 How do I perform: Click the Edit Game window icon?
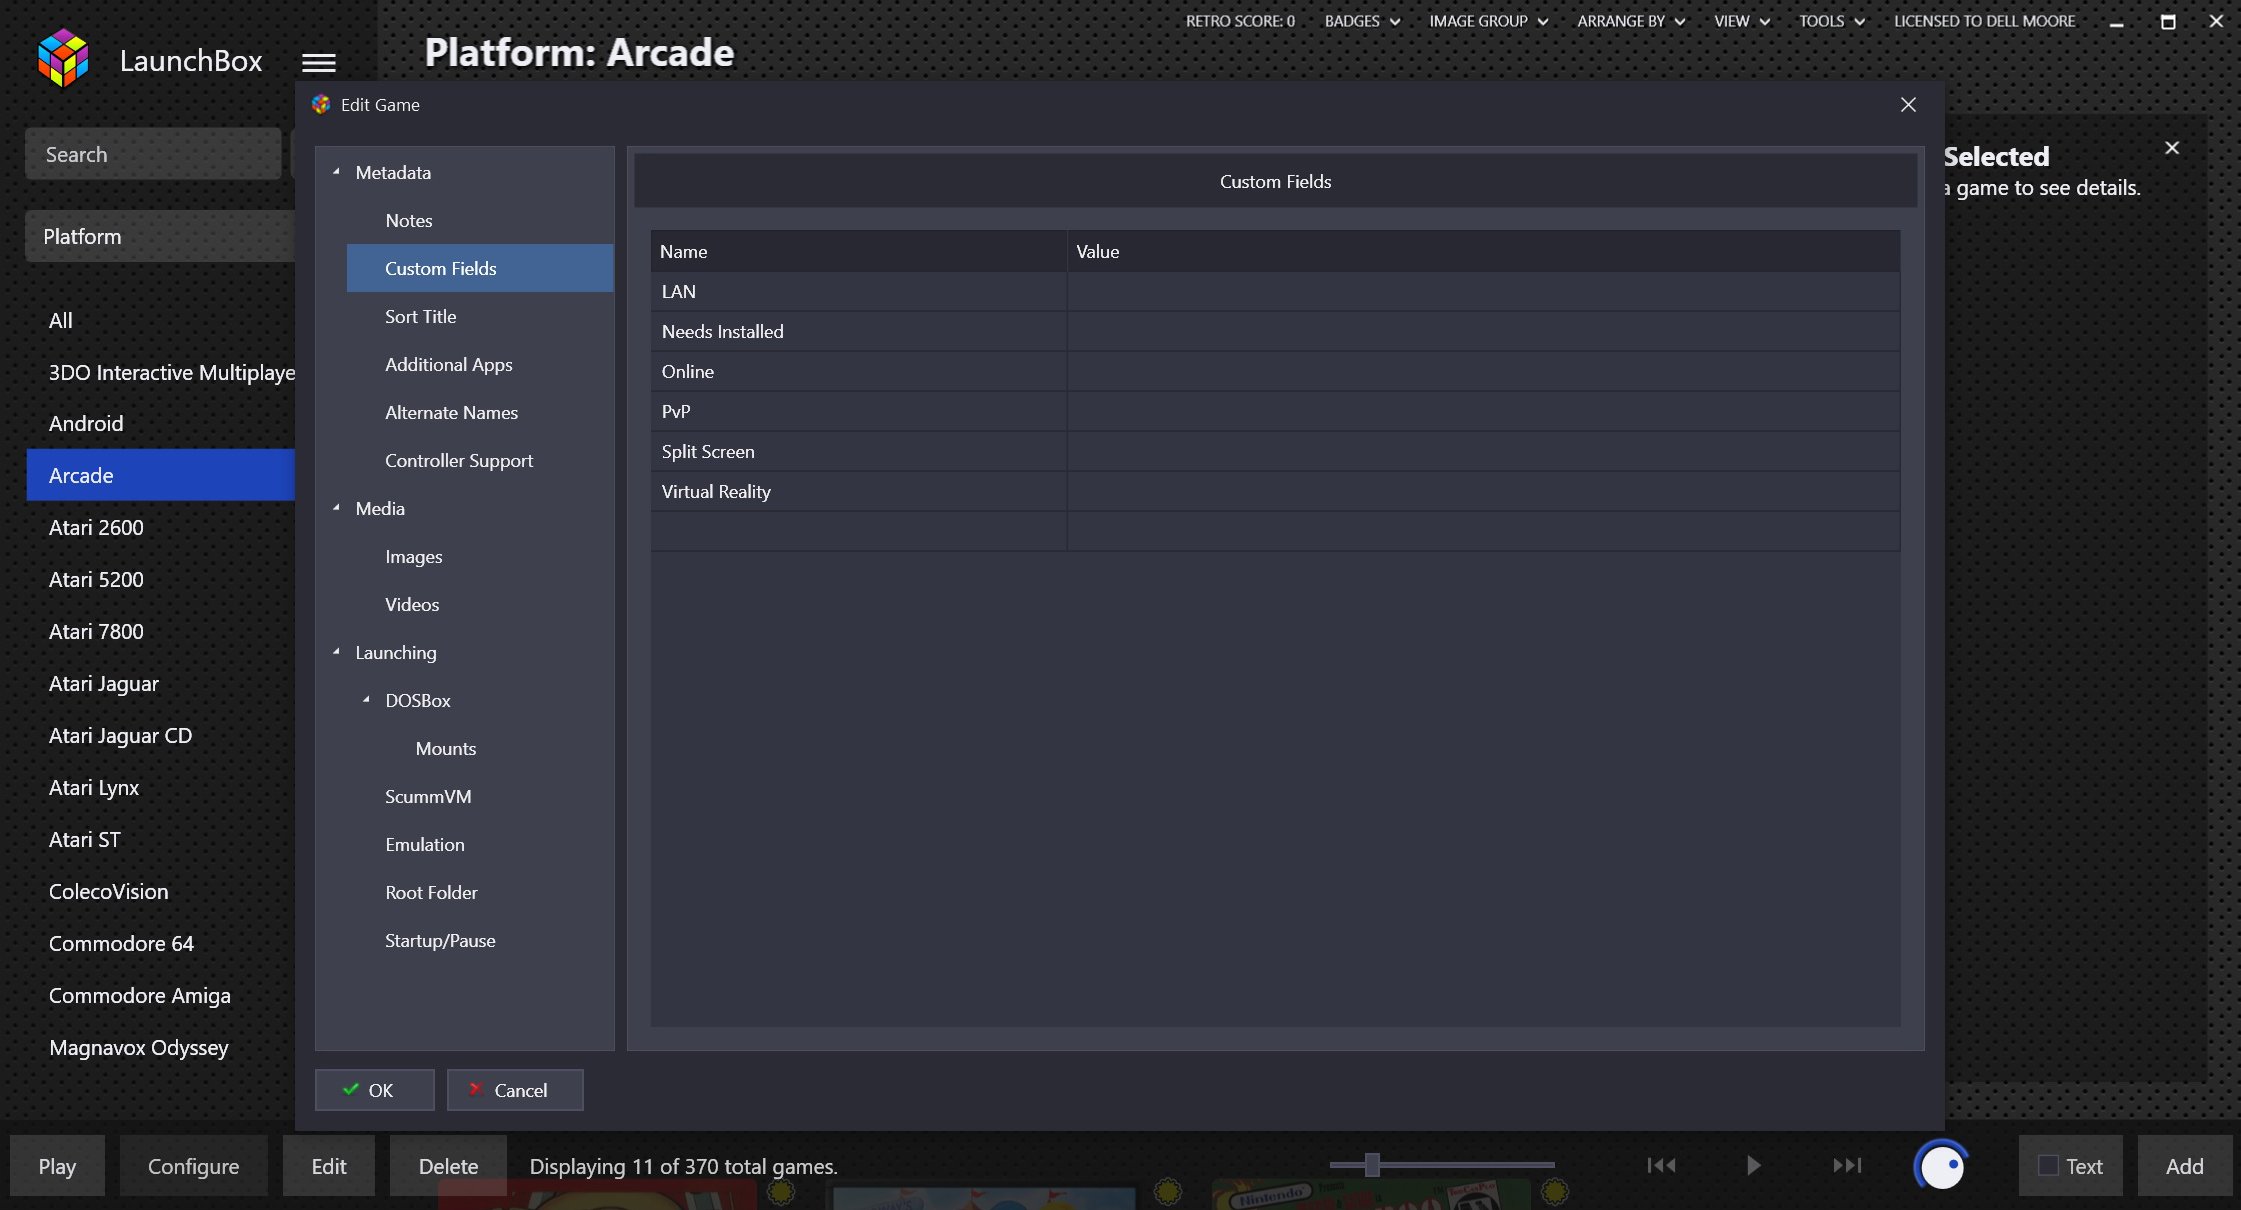321,105
